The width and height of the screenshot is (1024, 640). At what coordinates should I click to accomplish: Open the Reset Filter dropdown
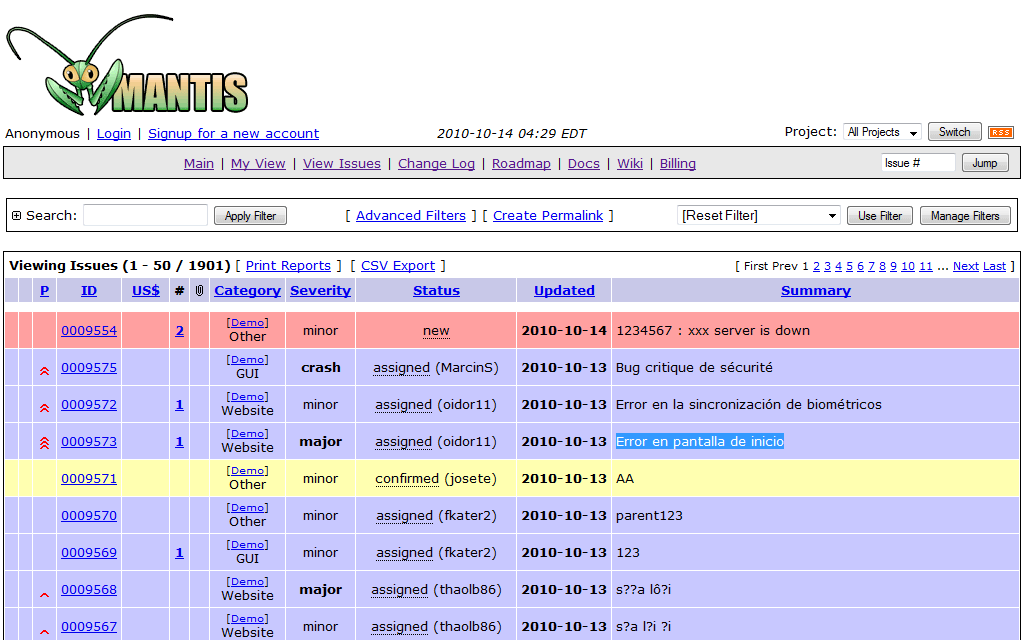click(x=759, y=216)
